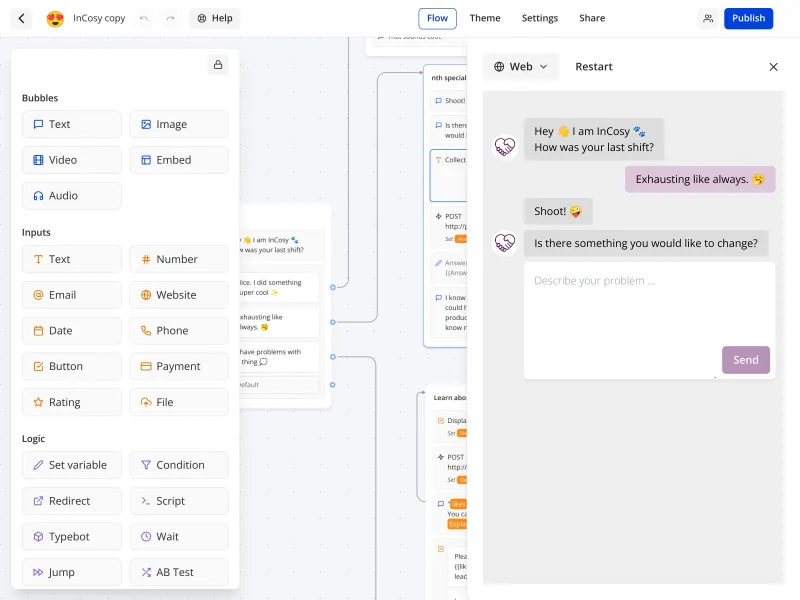
Task: Click the 'InCosy copy' bot name
Action: pyautogui.click(x=99, y=18)
